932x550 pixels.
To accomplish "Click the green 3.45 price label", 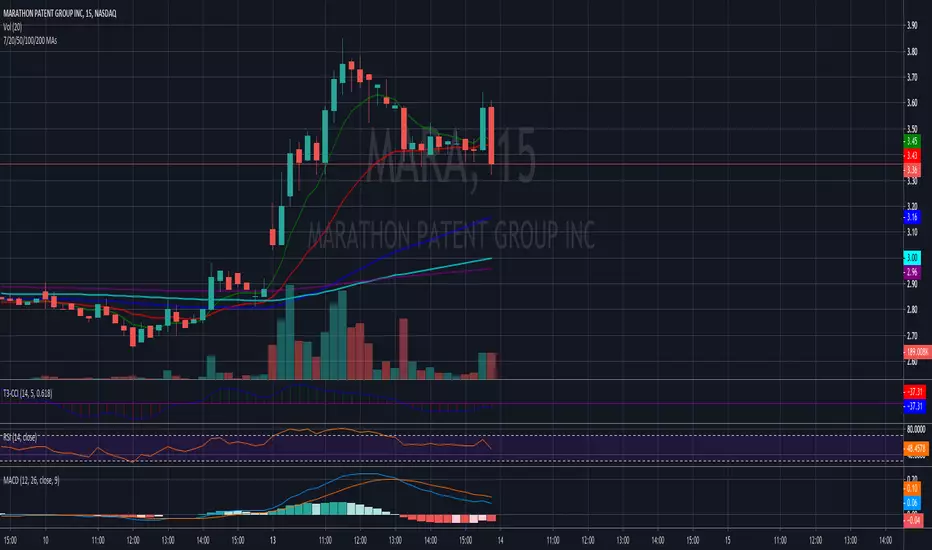I will [x=912, y=142].
